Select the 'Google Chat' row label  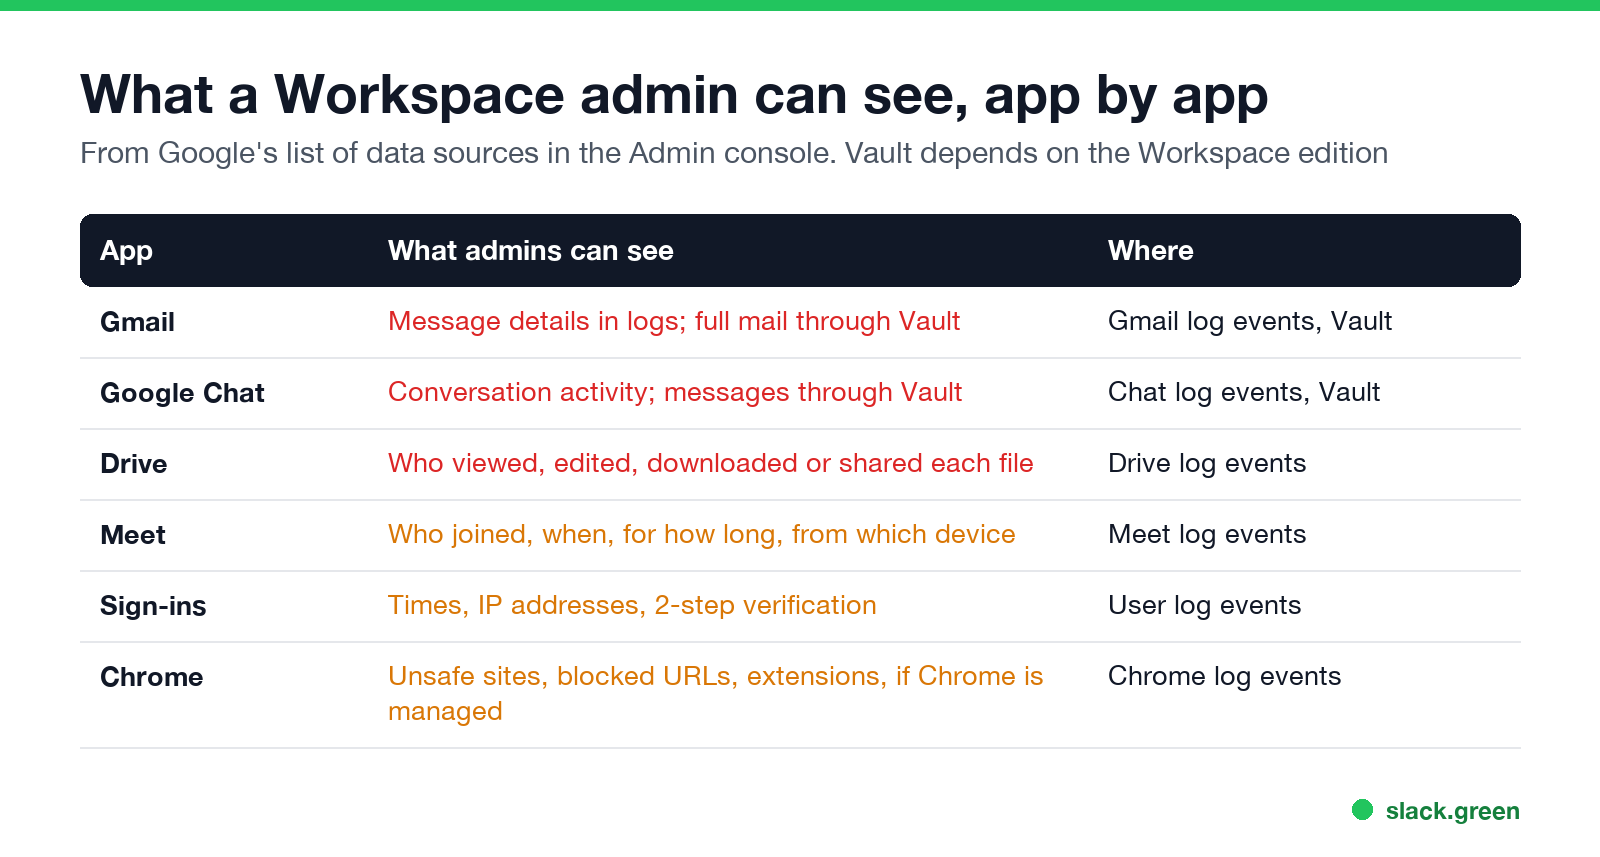(x=182, y=393)
